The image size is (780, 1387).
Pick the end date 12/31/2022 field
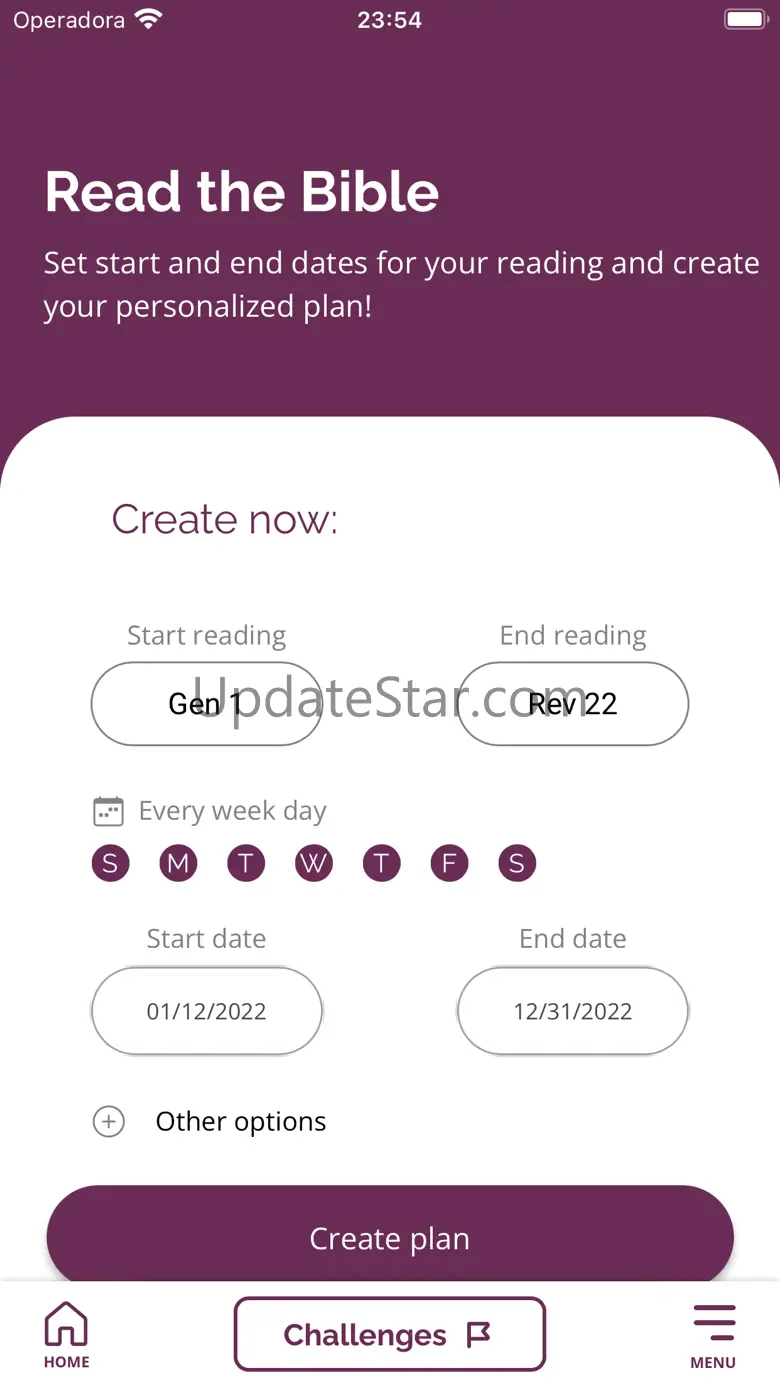coord(573,1011)
